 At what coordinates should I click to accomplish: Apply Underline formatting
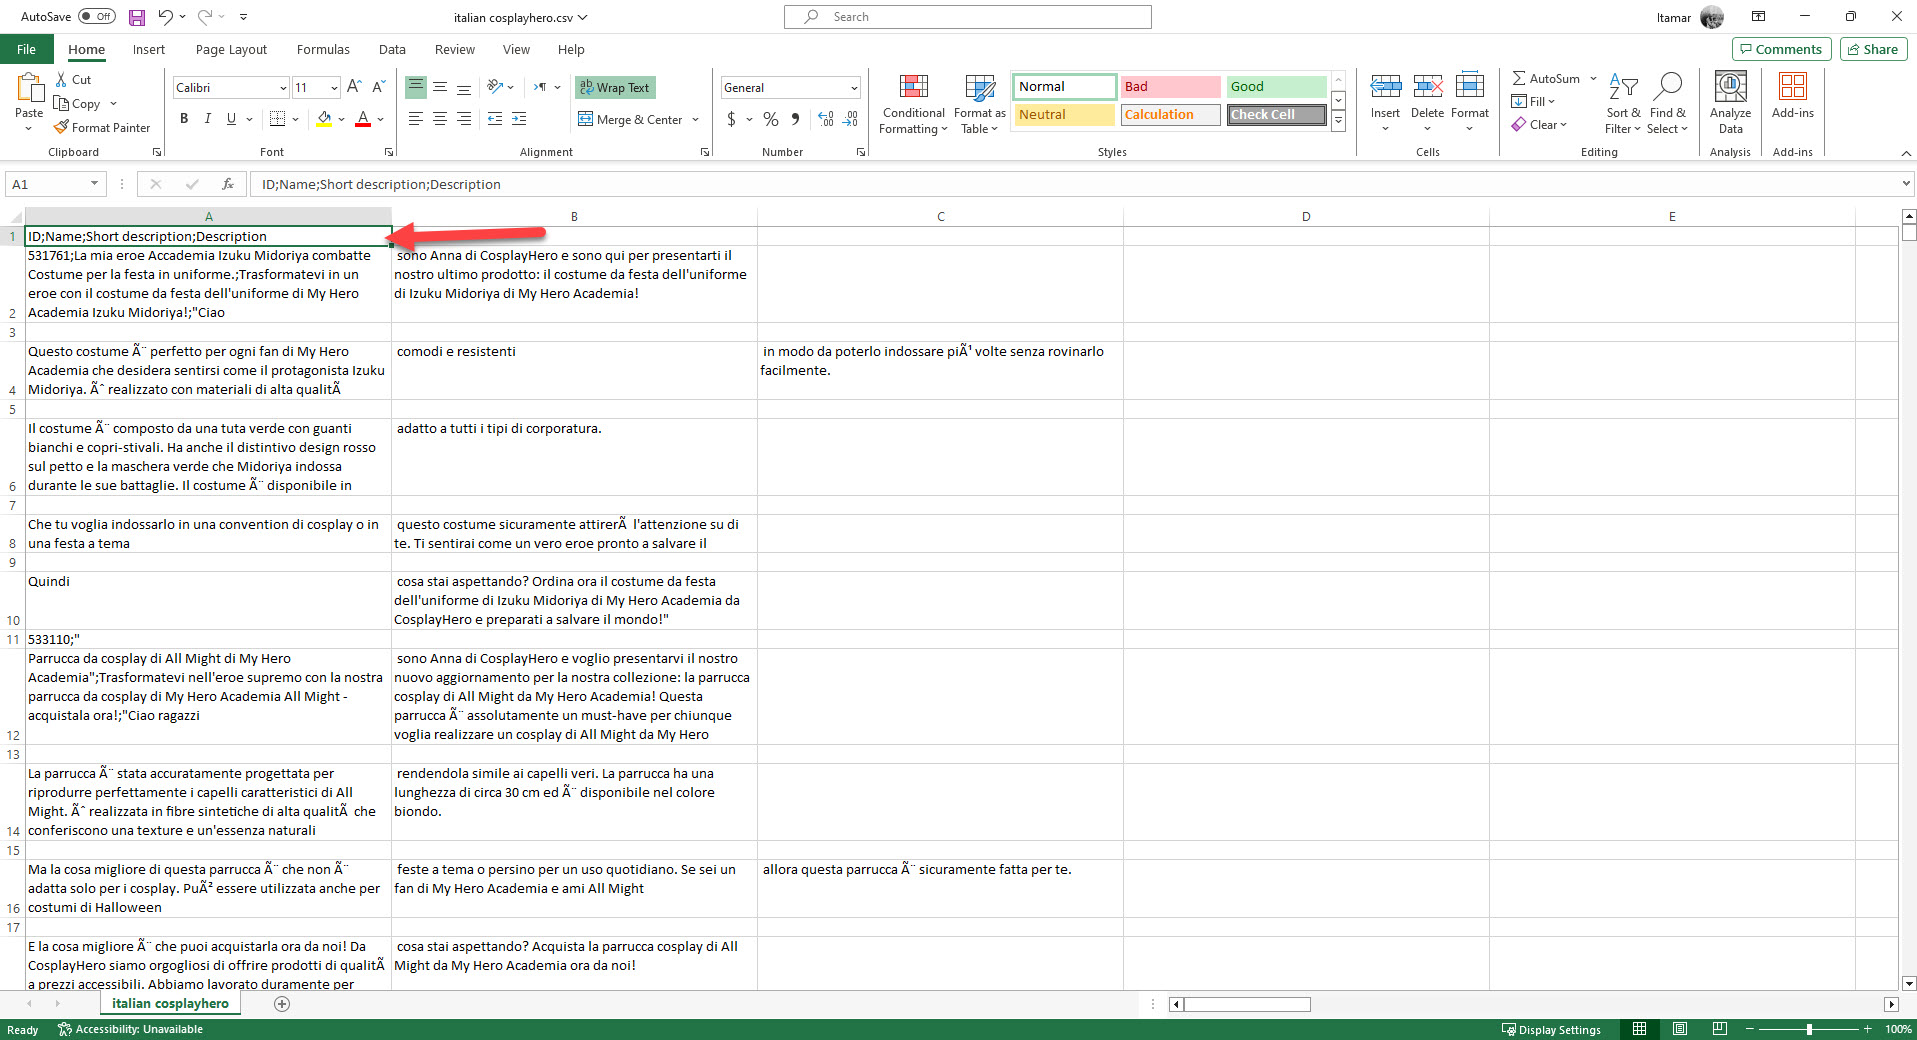231,119
